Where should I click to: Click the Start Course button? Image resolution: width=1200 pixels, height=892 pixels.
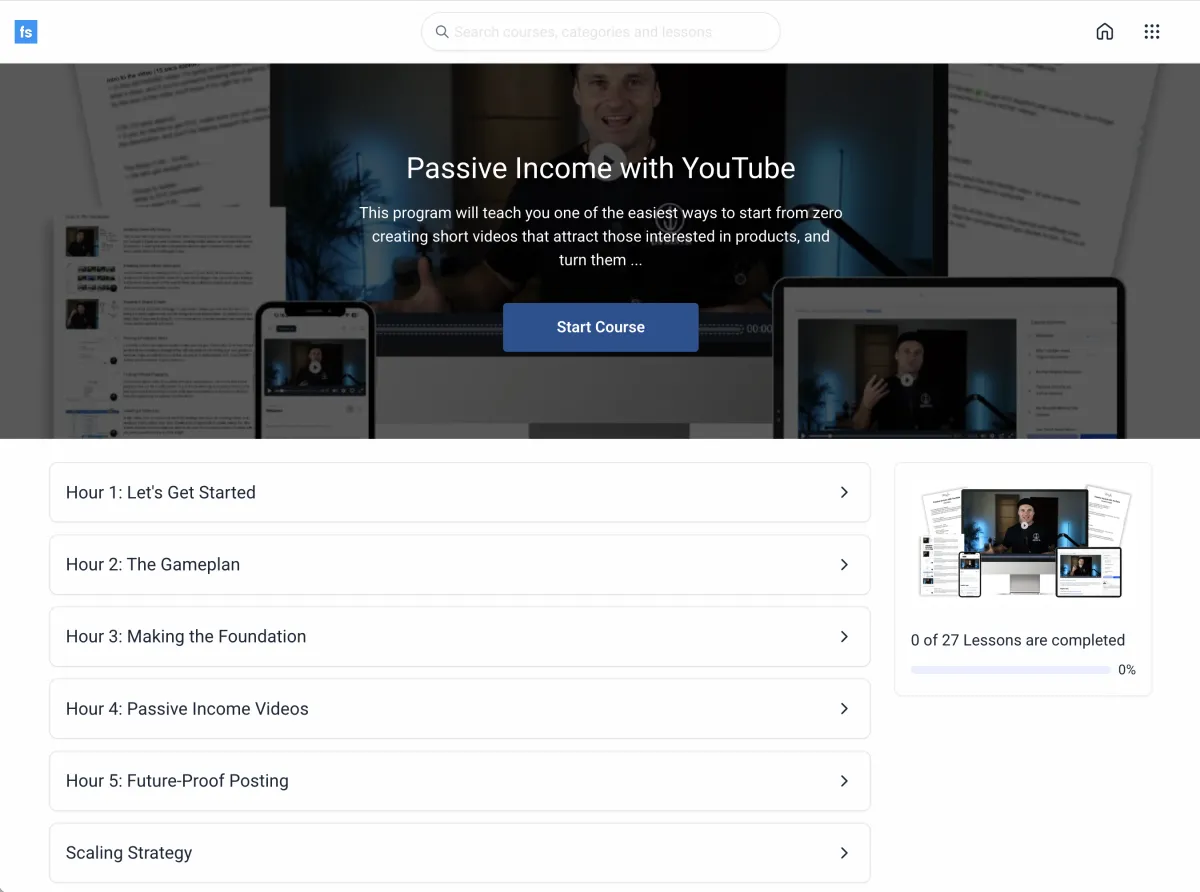point(601,327)
